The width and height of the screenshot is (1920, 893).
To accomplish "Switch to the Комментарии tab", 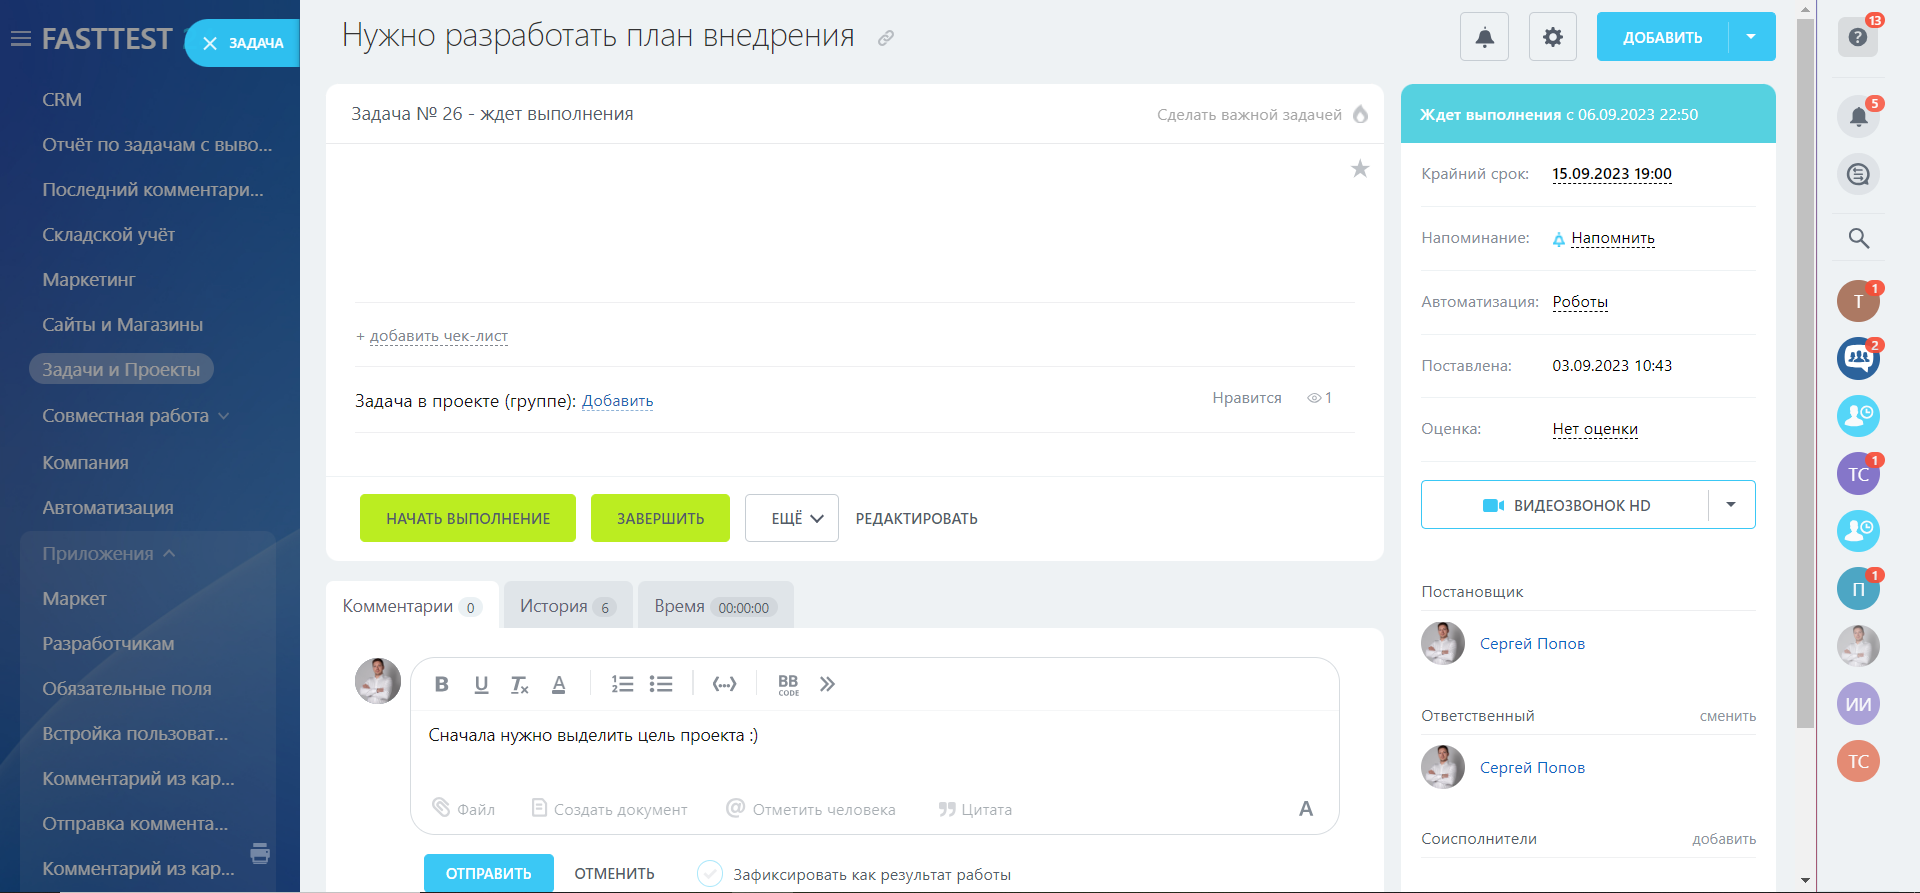I will 412,606.
